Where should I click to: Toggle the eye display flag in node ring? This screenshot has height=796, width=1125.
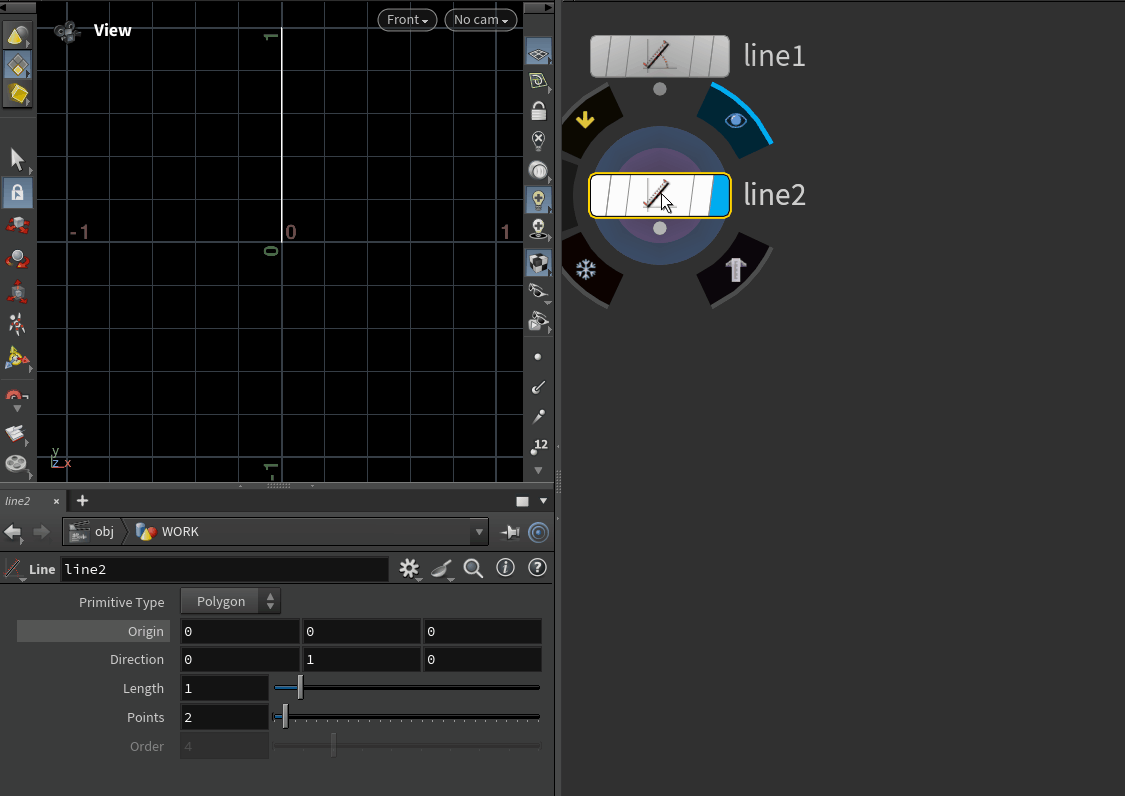coord(735,121)
